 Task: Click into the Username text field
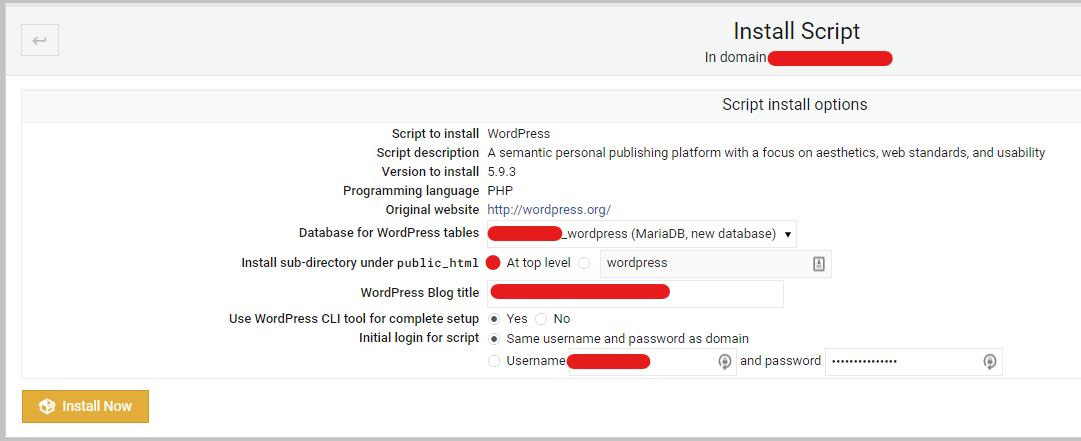tap(652, 362)
